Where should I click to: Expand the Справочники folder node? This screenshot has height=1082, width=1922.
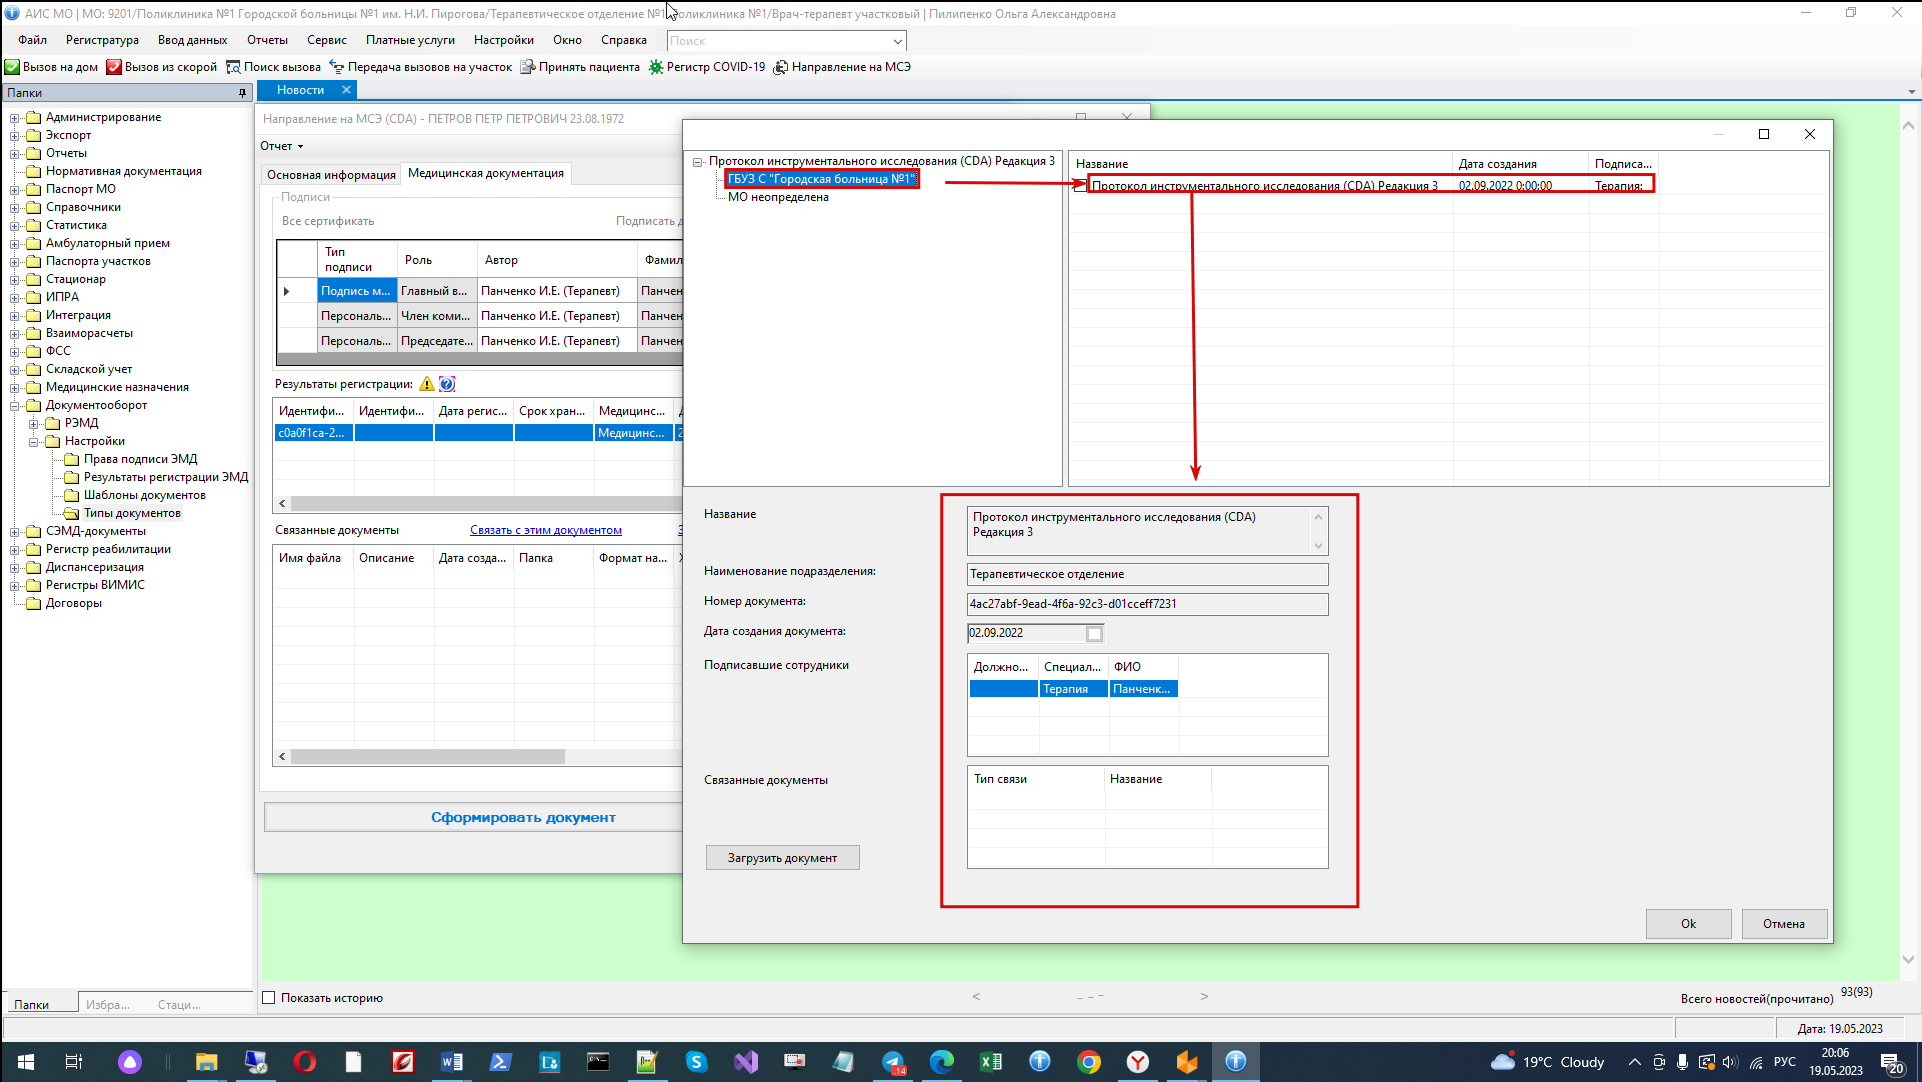[x=15, y=208]
